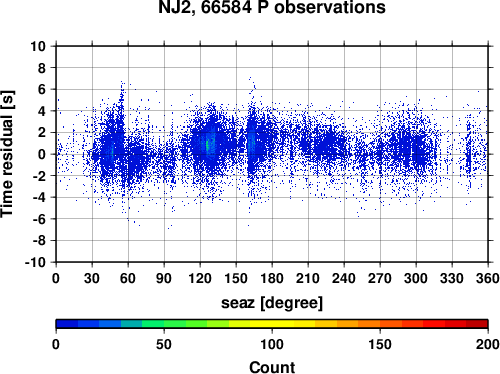Click the green dense cluster near 125 degrees
This screenshot has height=374, width=500.
coord(207,145)
